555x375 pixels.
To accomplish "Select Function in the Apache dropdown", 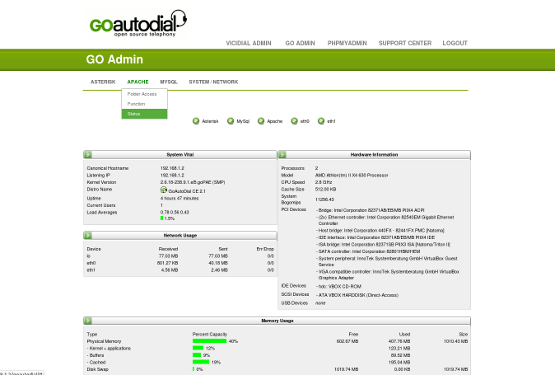I will coord(144,104).
